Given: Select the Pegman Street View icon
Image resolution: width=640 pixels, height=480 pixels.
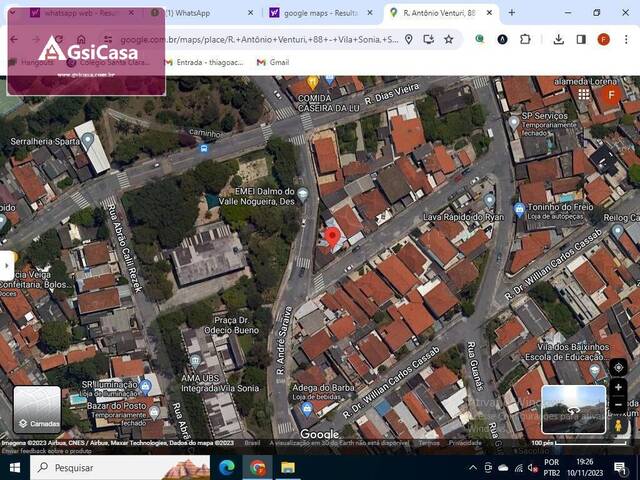Looking at the screenshot, I should point(618,425).
